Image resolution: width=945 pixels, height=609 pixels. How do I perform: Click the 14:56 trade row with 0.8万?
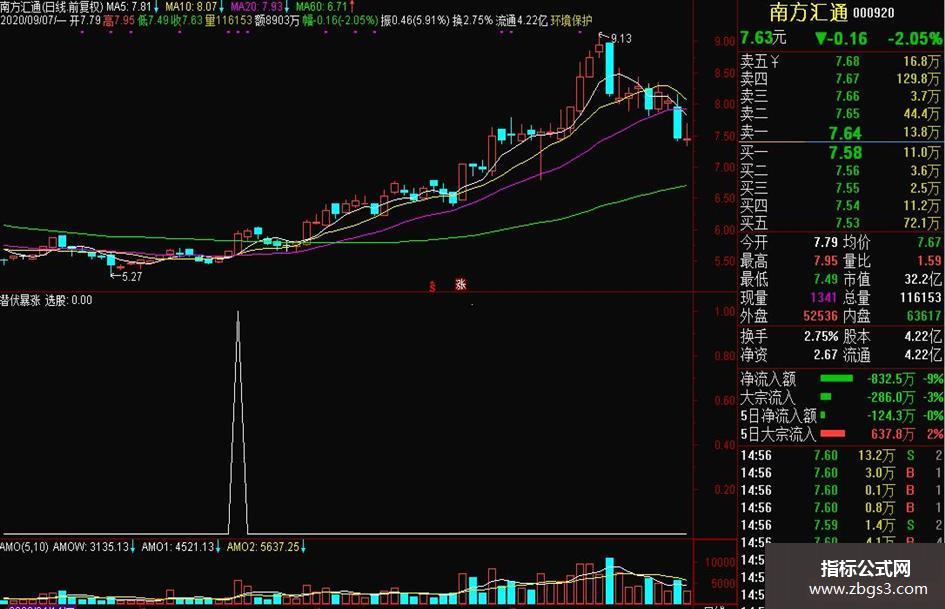tap(840, 508)
